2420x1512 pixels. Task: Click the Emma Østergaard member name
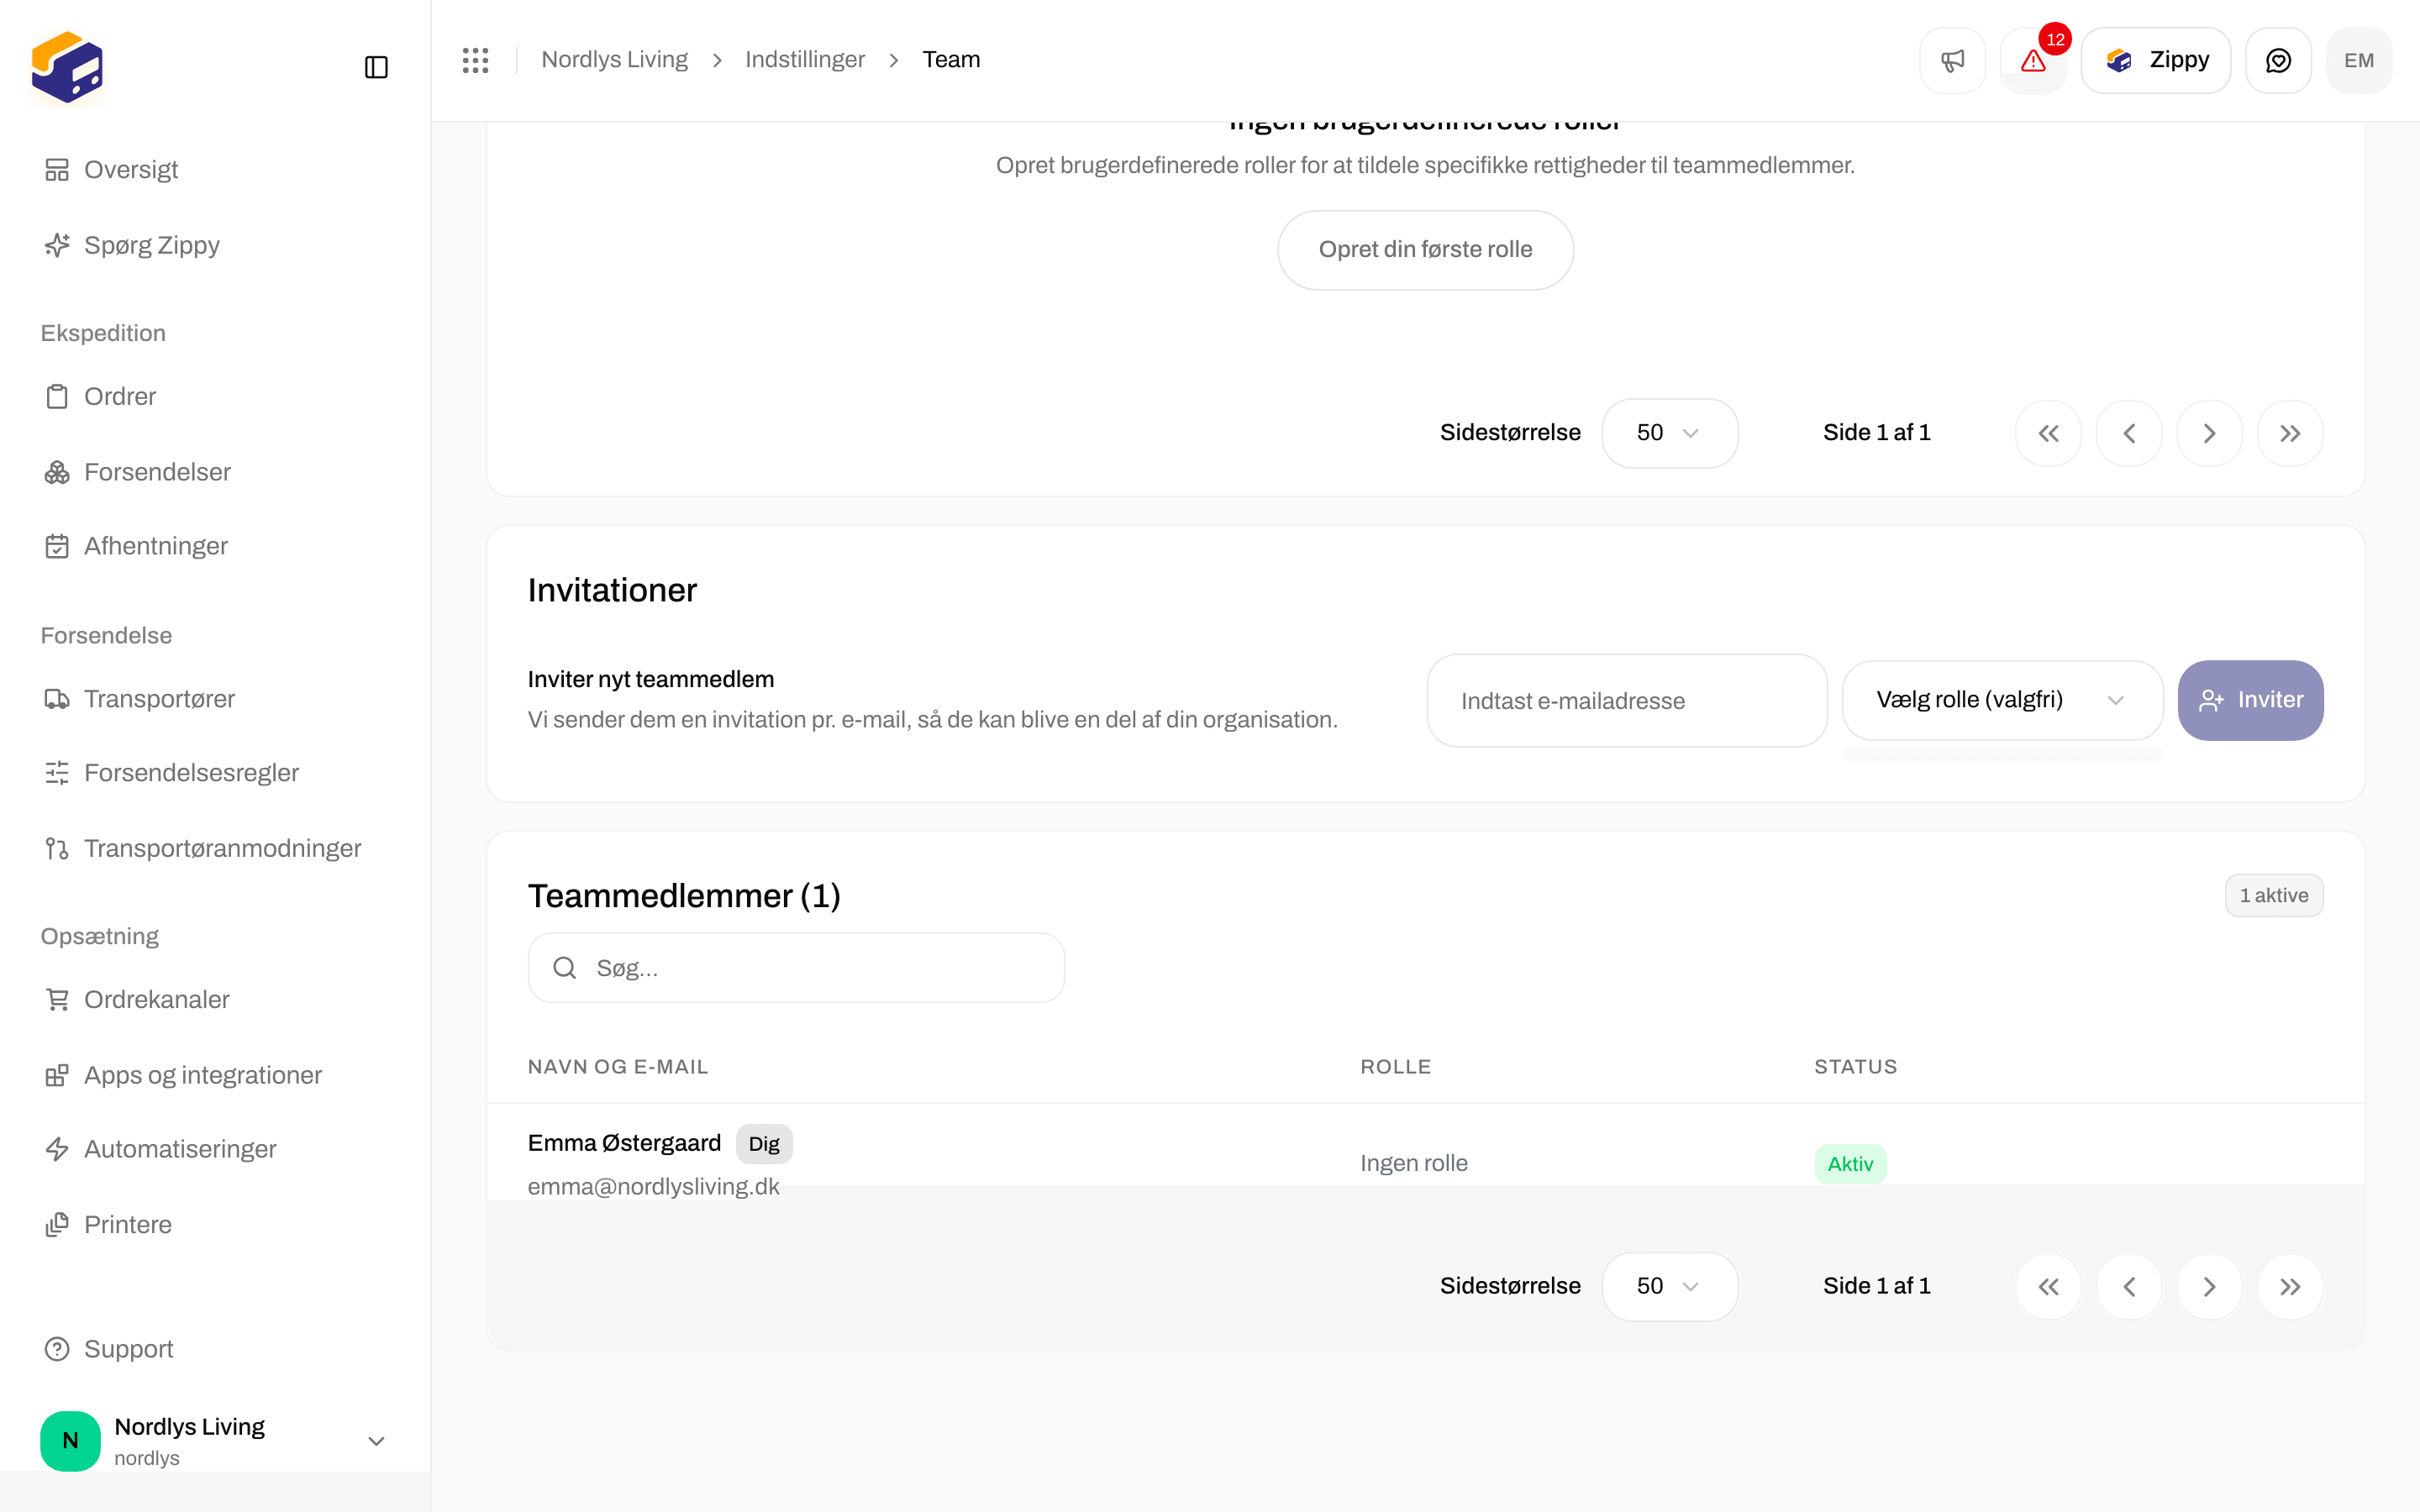pos(624,1143)
